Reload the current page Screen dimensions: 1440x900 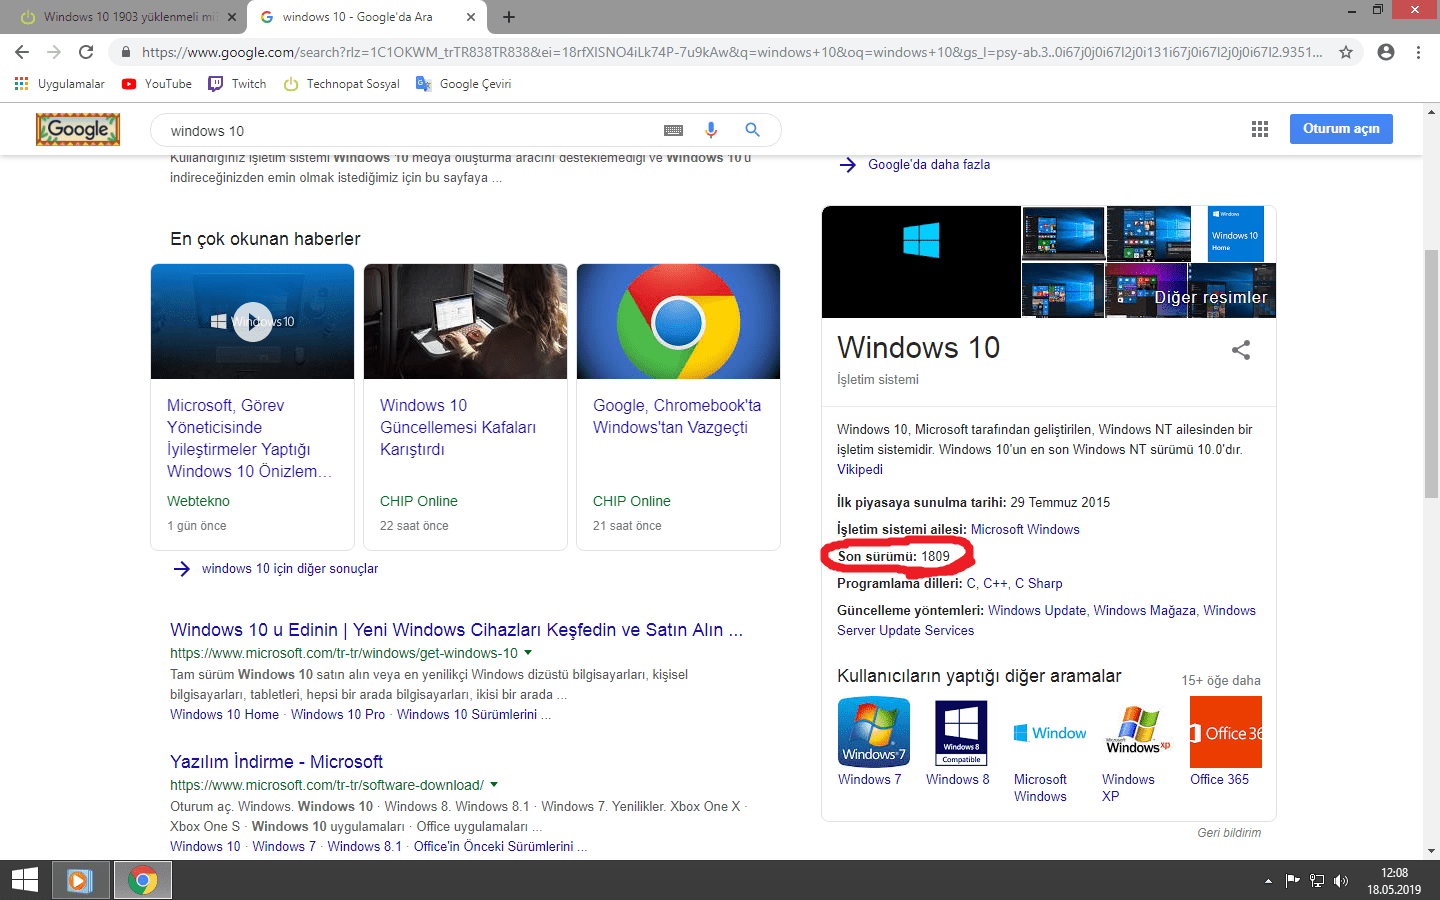pos(86,52)
